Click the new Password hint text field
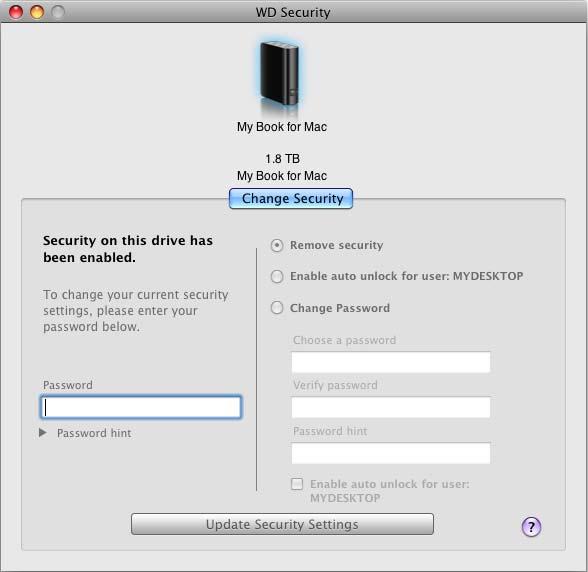The height and width of the screenshot is (572, 588). (391, 453)
